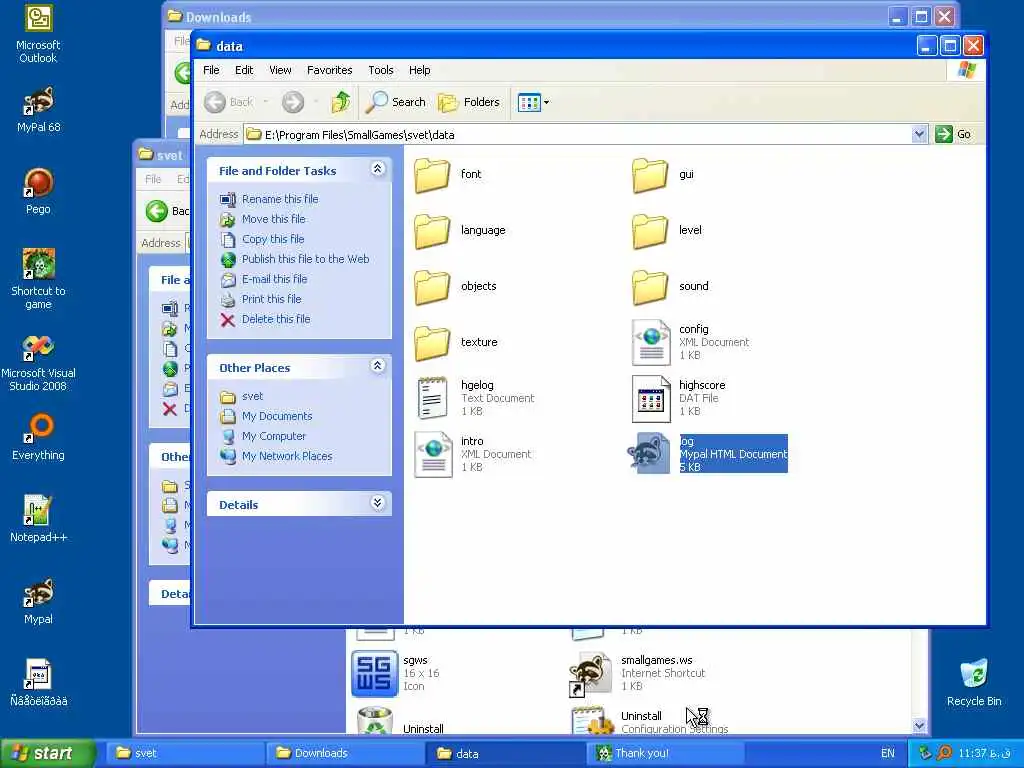
Task: Click Rename this file
Action: (280, 199)
